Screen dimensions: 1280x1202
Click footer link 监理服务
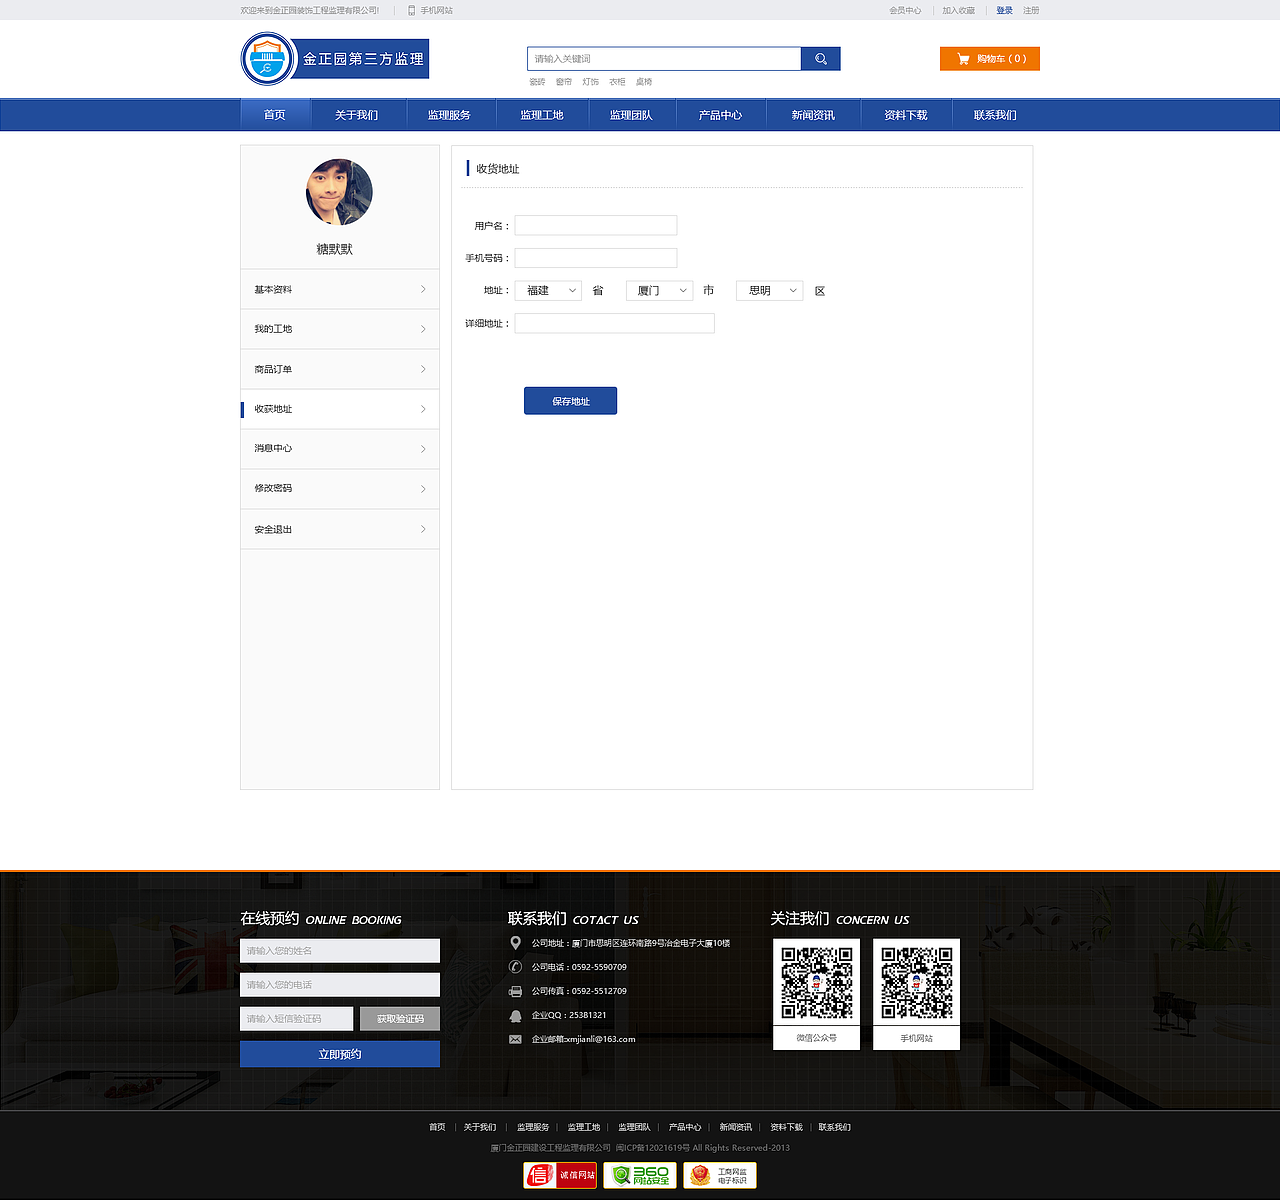[x=533, y=1127]
